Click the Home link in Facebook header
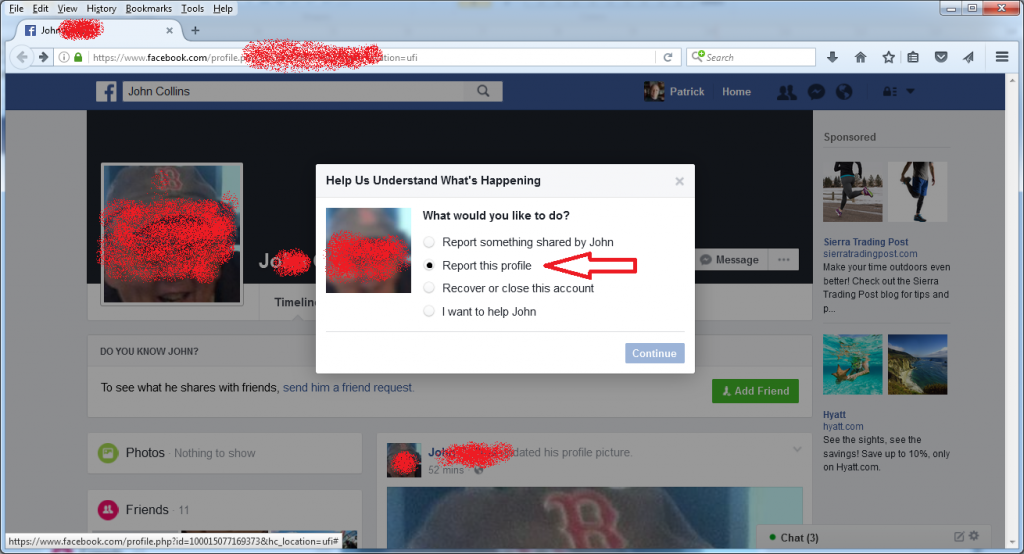Screen dimensions: 1024x554 pos(736,92)
